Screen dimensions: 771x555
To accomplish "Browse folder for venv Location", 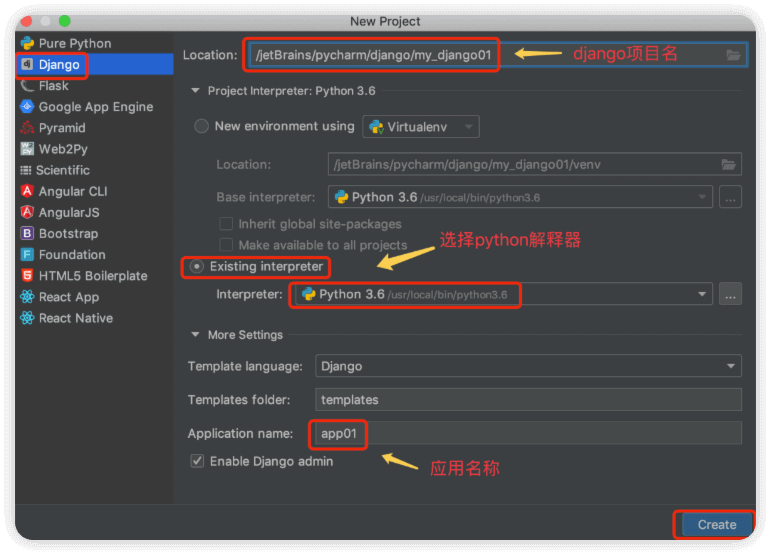I will [728, 164].
